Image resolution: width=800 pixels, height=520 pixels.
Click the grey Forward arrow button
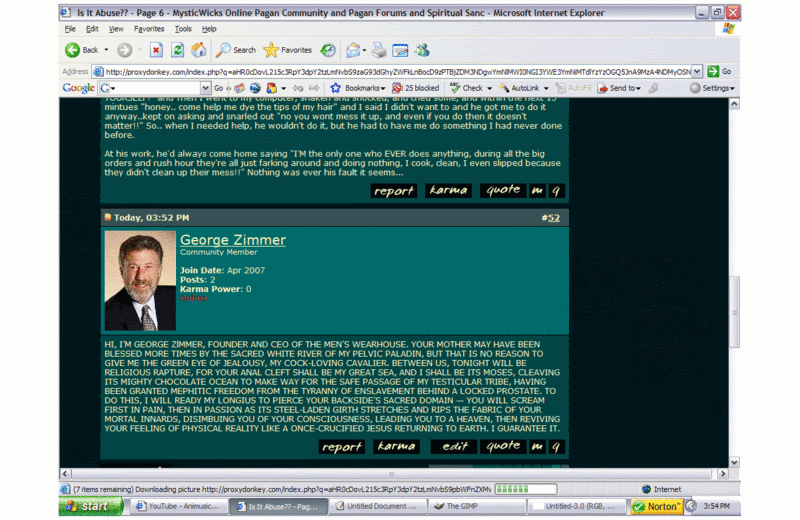(124, 50)
